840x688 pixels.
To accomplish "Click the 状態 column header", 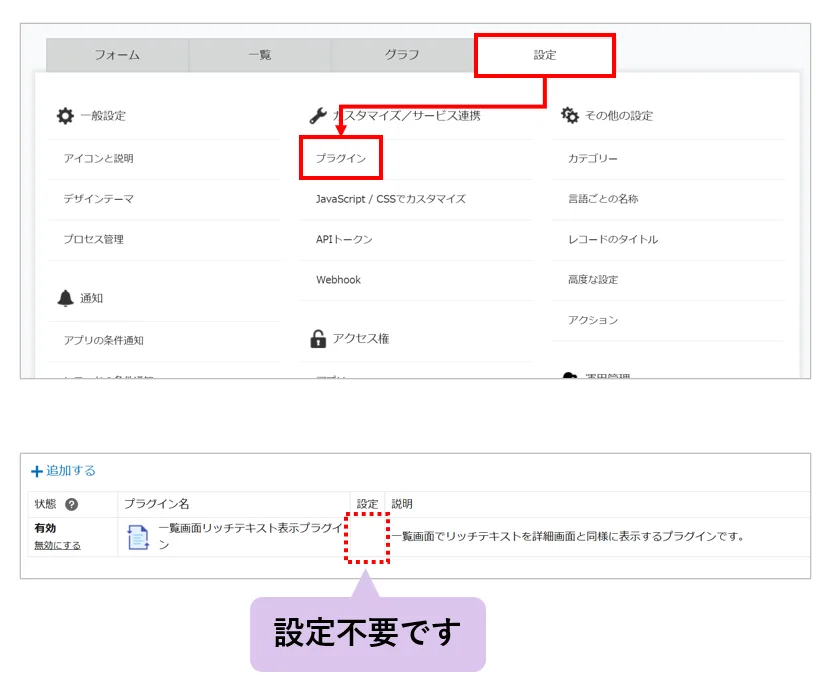I will point(46,504).
